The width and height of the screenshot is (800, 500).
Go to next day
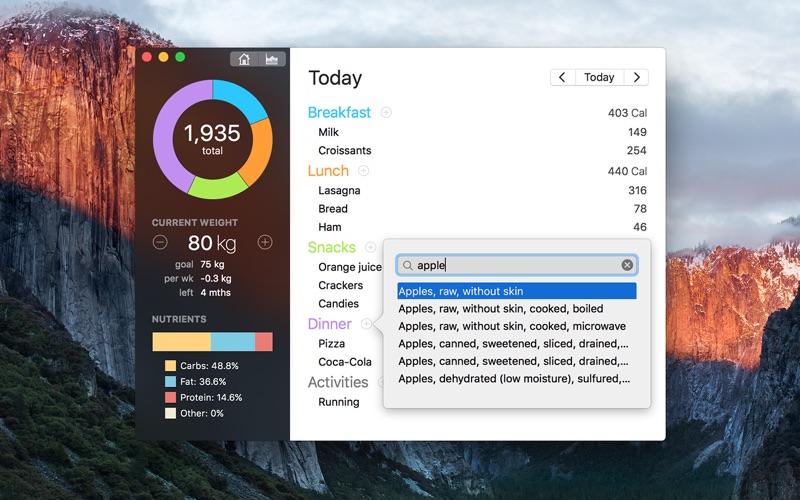[x=636, y=77]
